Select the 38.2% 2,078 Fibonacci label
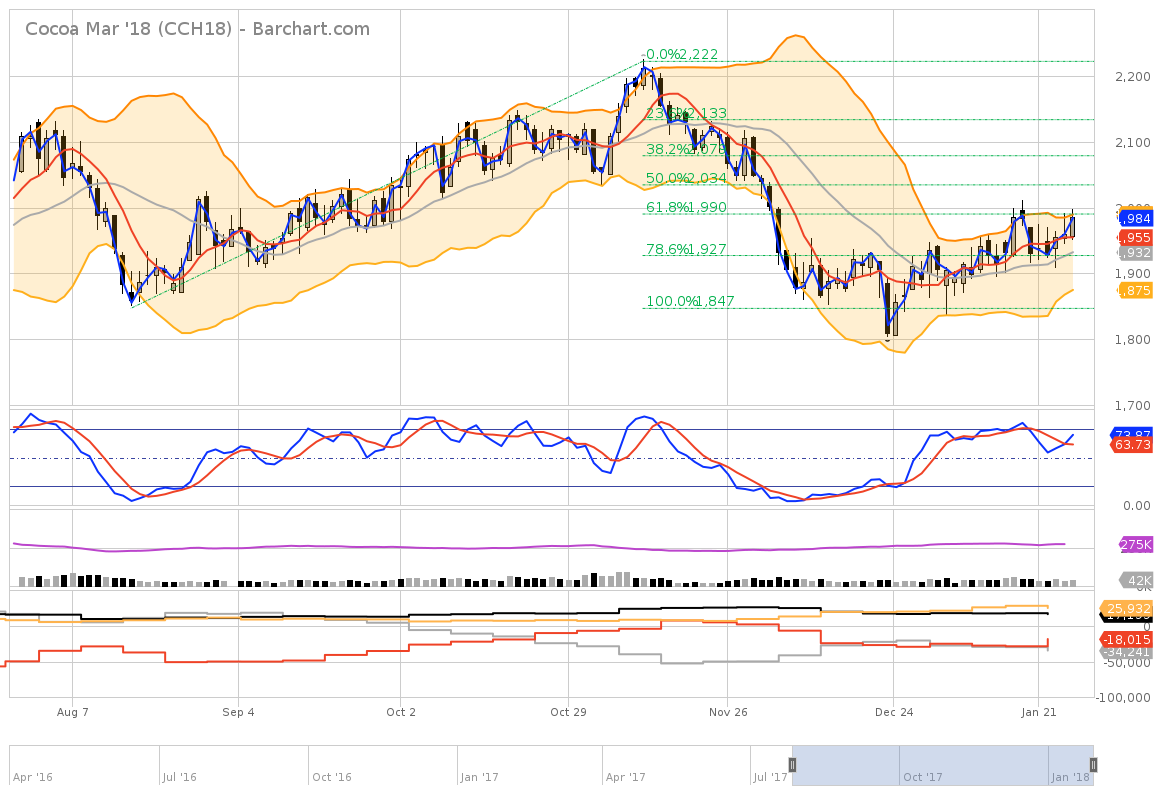 (x=686, y=150)
